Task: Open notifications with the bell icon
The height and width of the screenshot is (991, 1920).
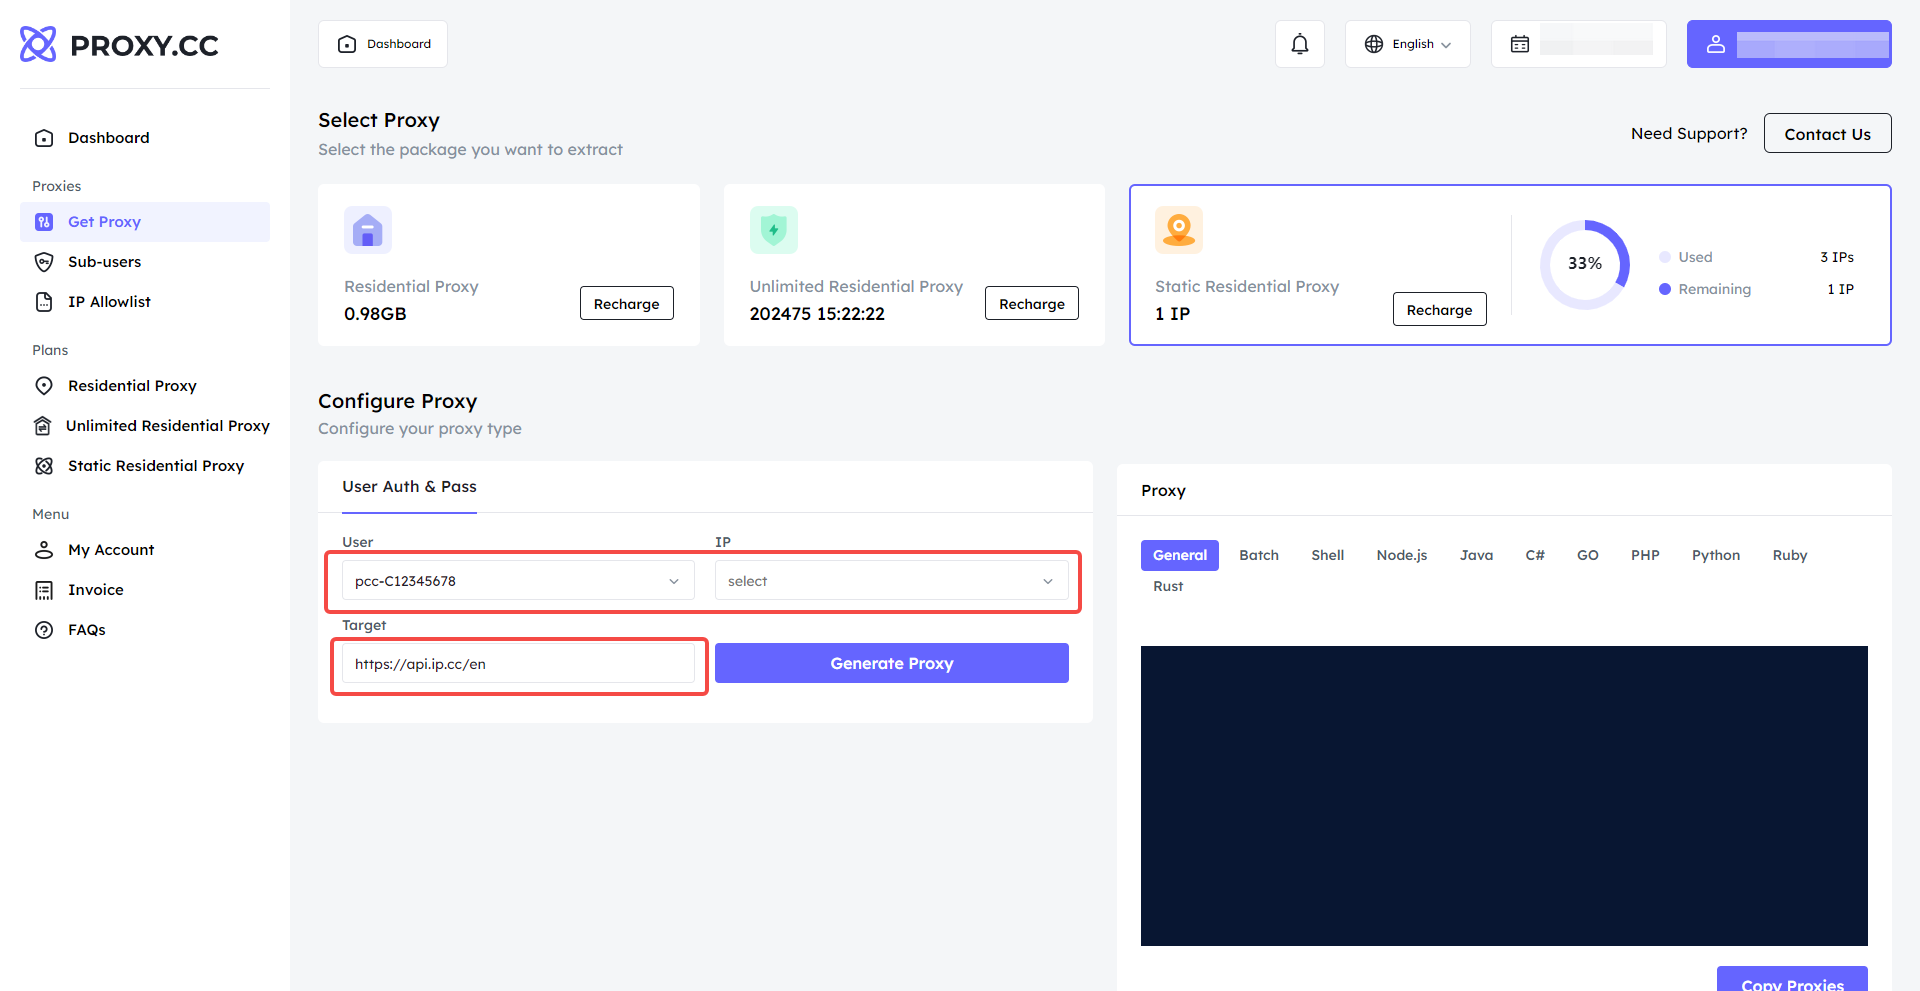Action: coord(1300,44)
